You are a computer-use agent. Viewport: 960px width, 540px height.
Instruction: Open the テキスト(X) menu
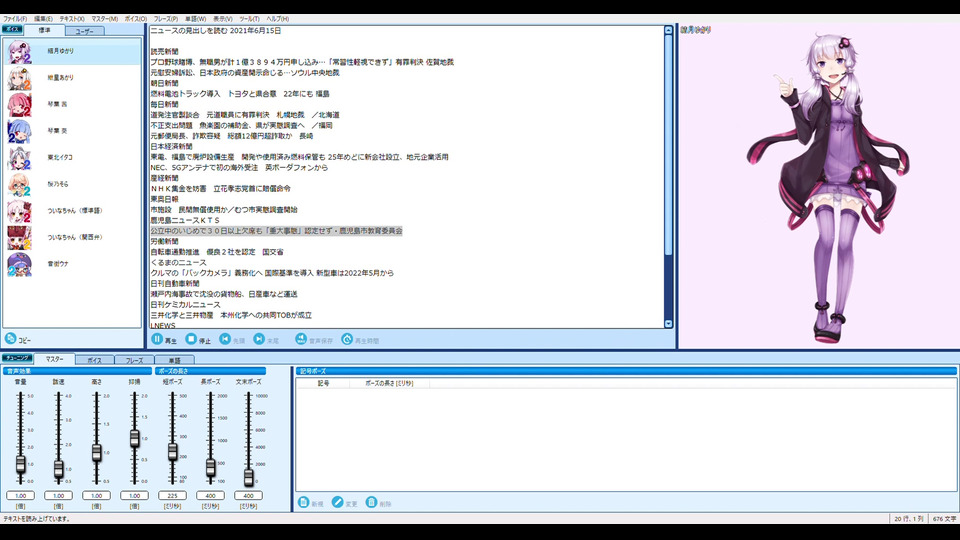pos(72,19)
